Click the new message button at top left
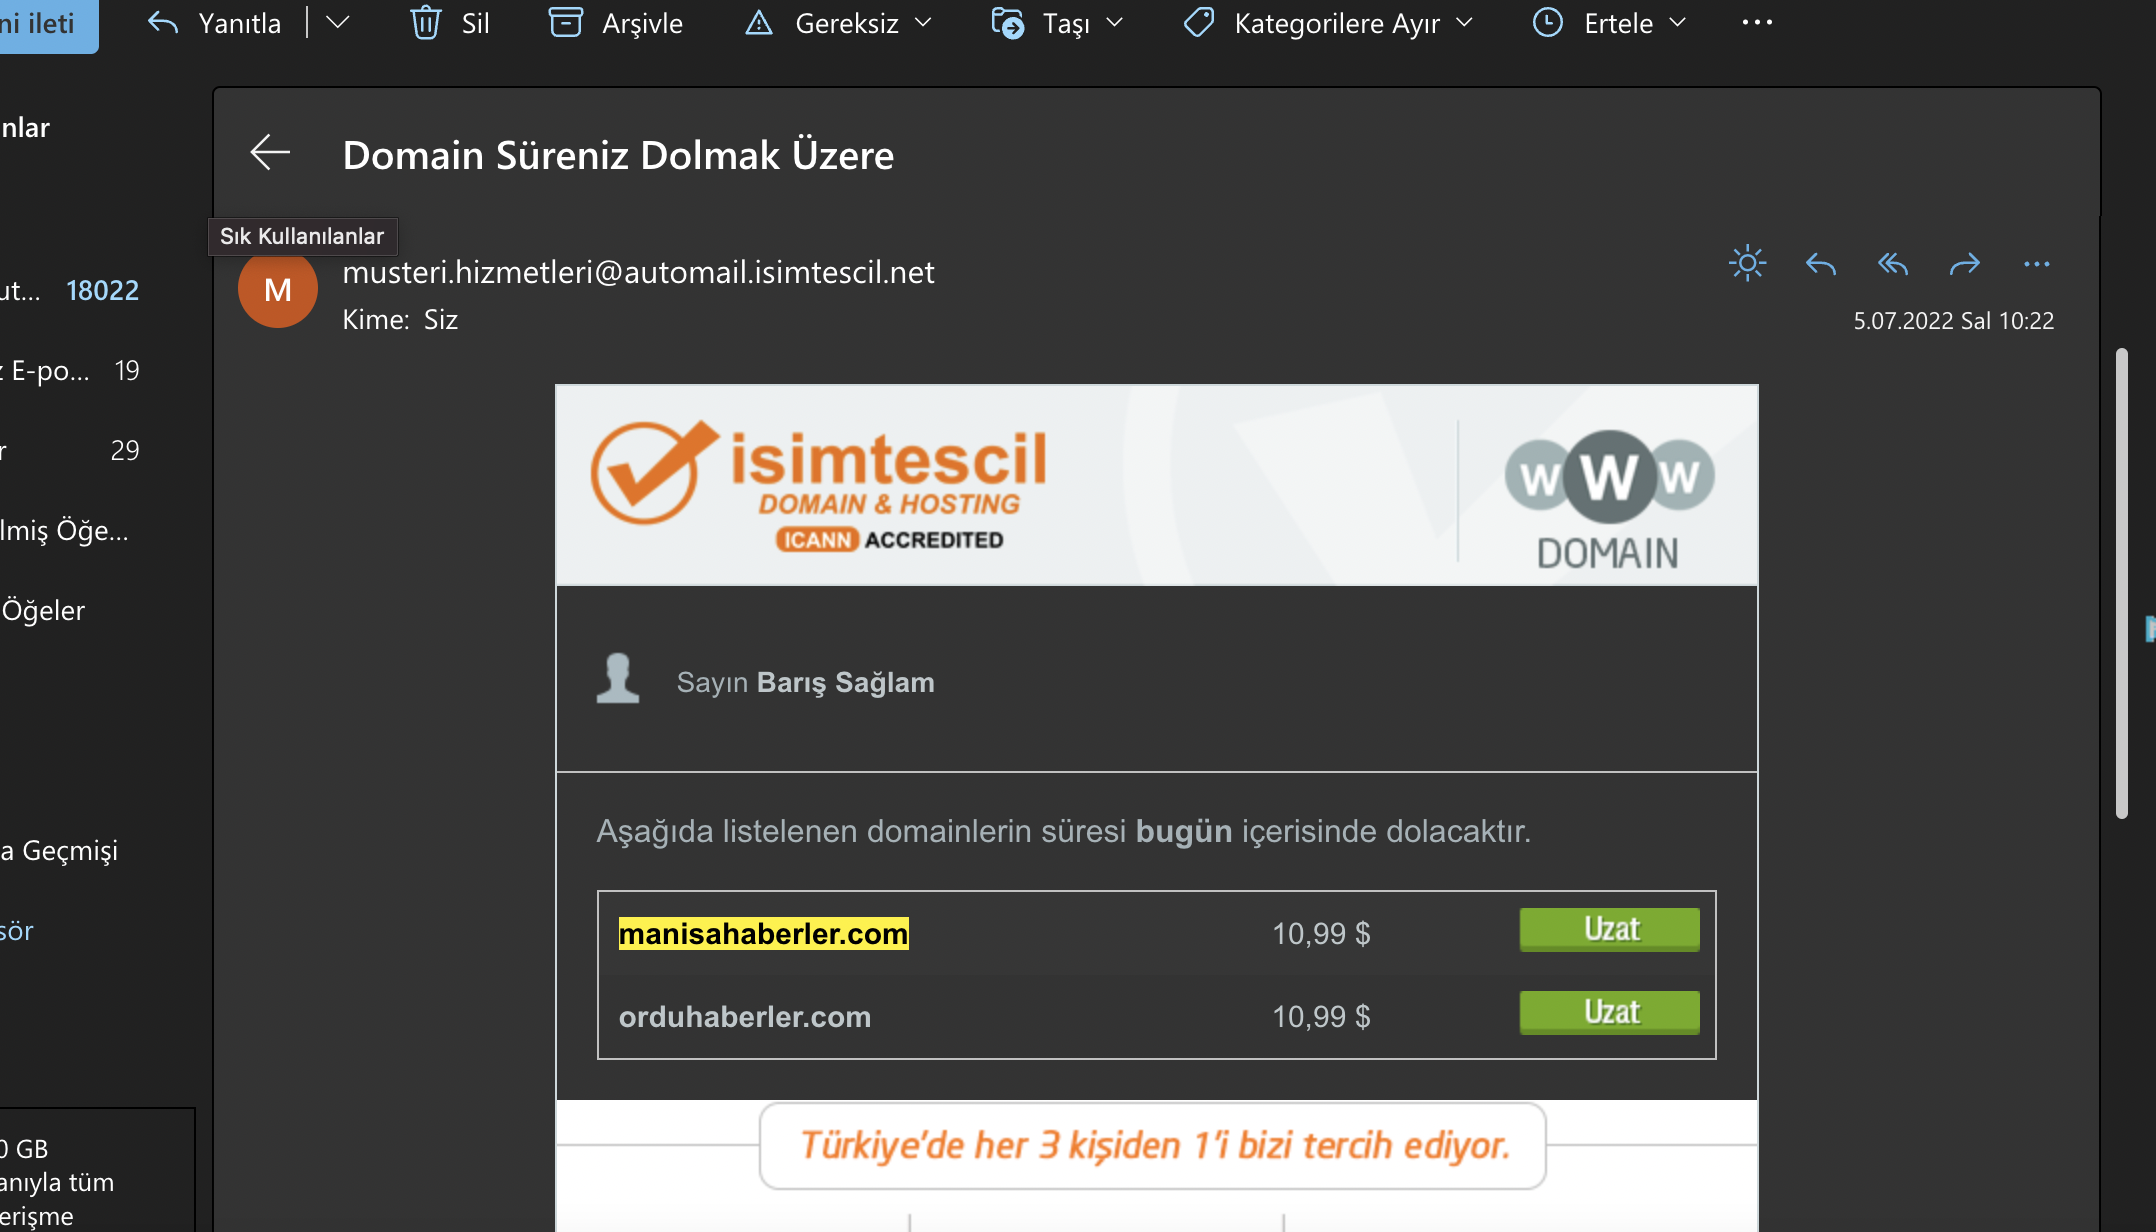 pos(49,24)
